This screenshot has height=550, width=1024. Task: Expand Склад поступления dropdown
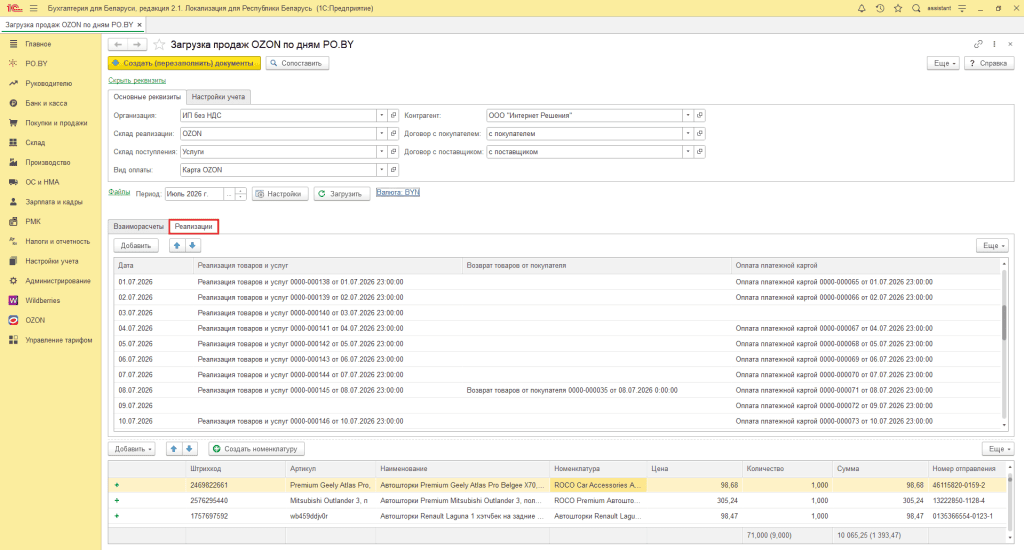pyautogui.click(x=381, y=152)
